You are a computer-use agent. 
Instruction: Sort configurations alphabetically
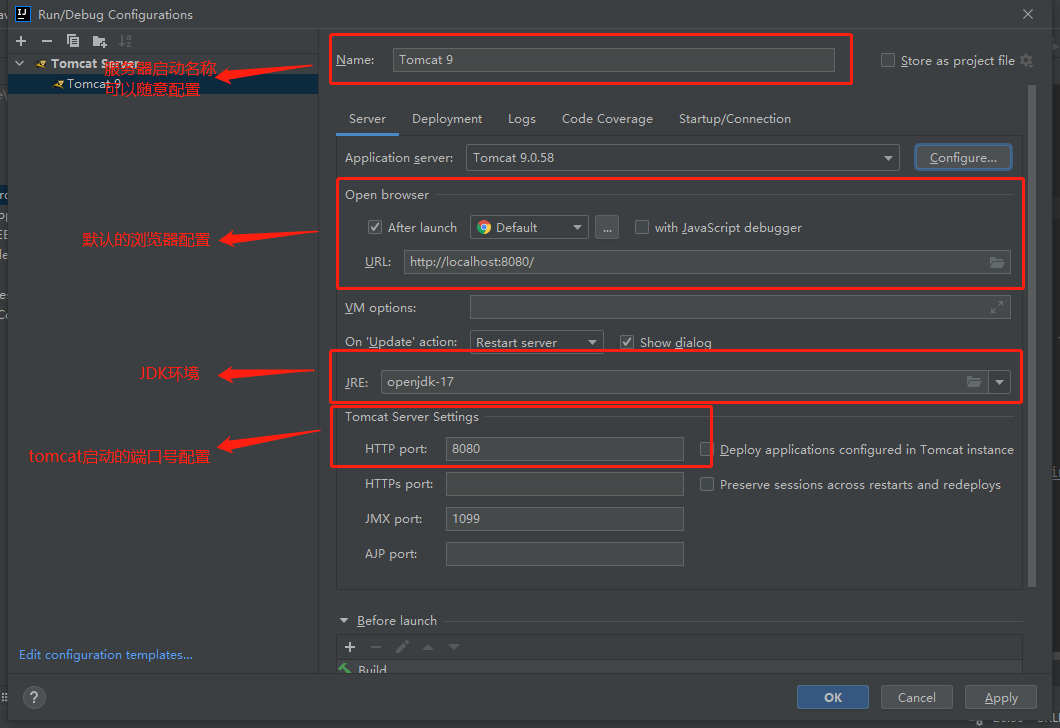tap(125, 41)
